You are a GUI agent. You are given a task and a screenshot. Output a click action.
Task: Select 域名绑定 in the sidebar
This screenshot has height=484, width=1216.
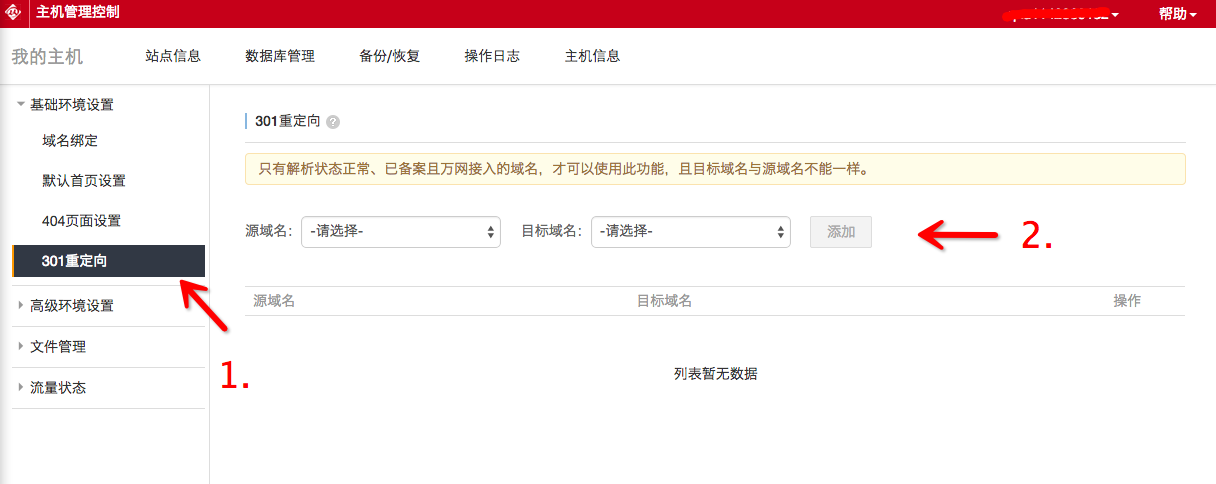point(70,141)
